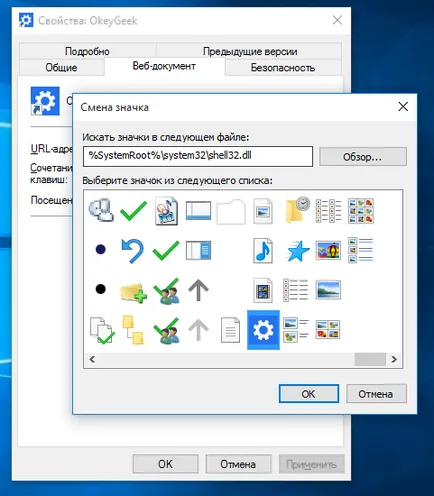Click the right scroll arrow of icon list
The width and height of the screenshot is (434, 496).
click(394, 359)
